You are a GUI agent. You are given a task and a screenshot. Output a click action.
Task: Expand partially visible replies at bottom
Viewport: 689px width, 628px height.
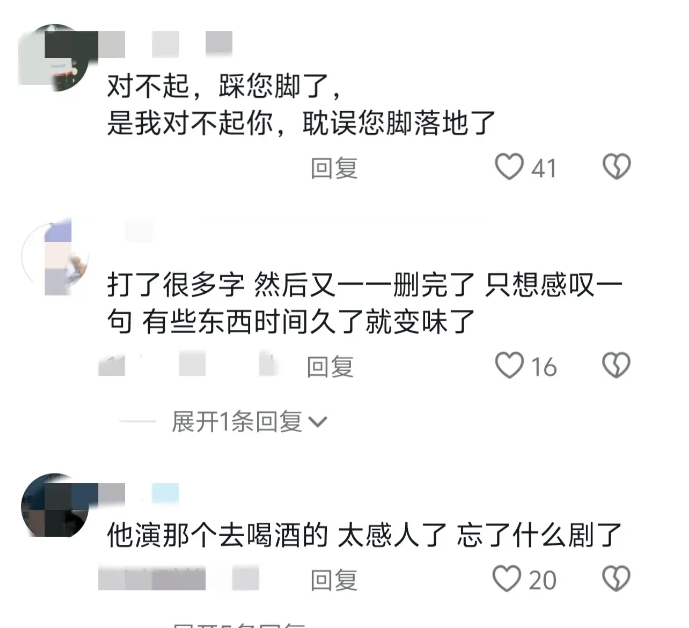[x=239, y=625]
